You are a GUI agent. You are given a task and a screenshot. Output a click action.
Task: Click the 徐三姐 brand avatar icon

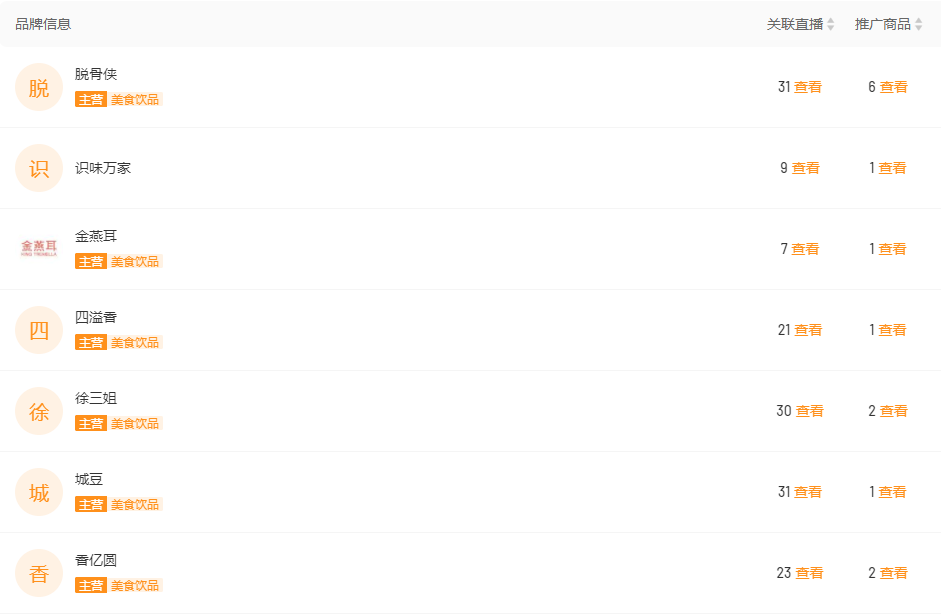[x=39, y=411]
